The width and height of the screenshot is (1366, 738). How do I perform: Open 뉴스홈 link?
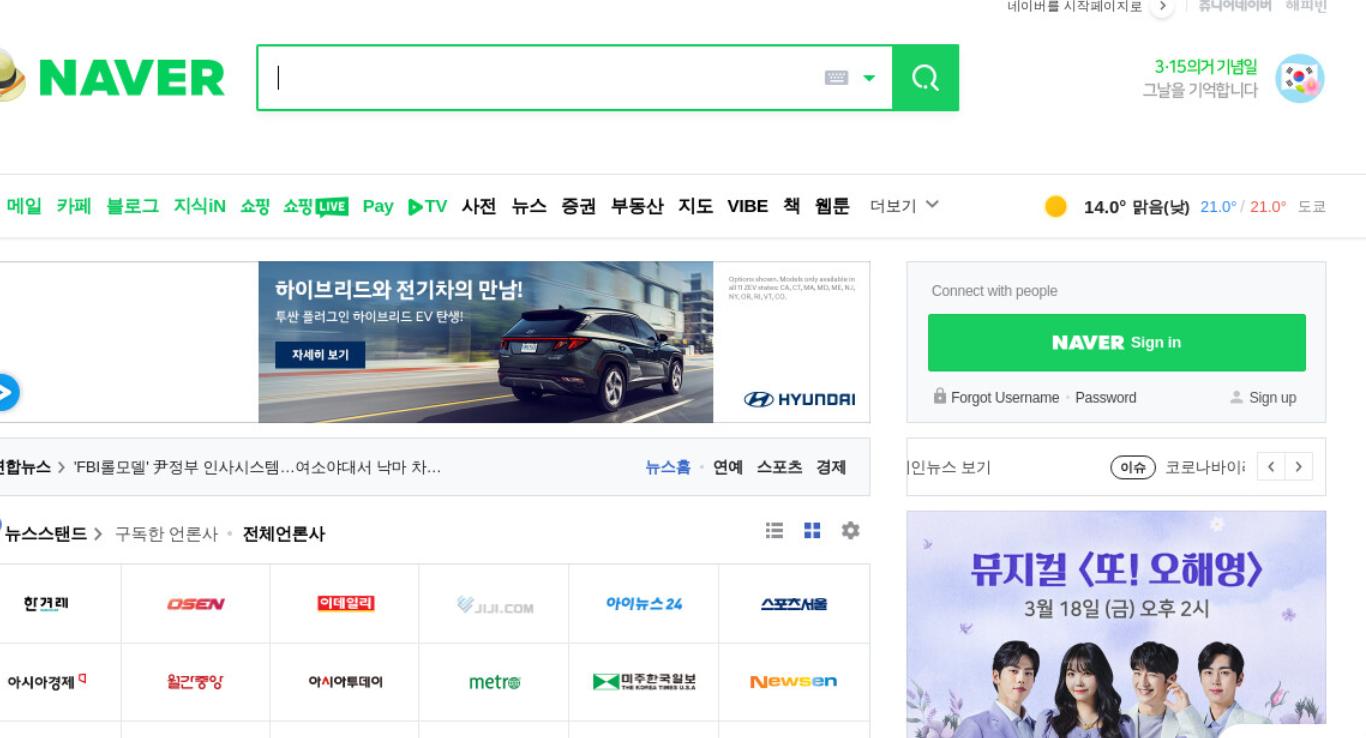[668, 467]
